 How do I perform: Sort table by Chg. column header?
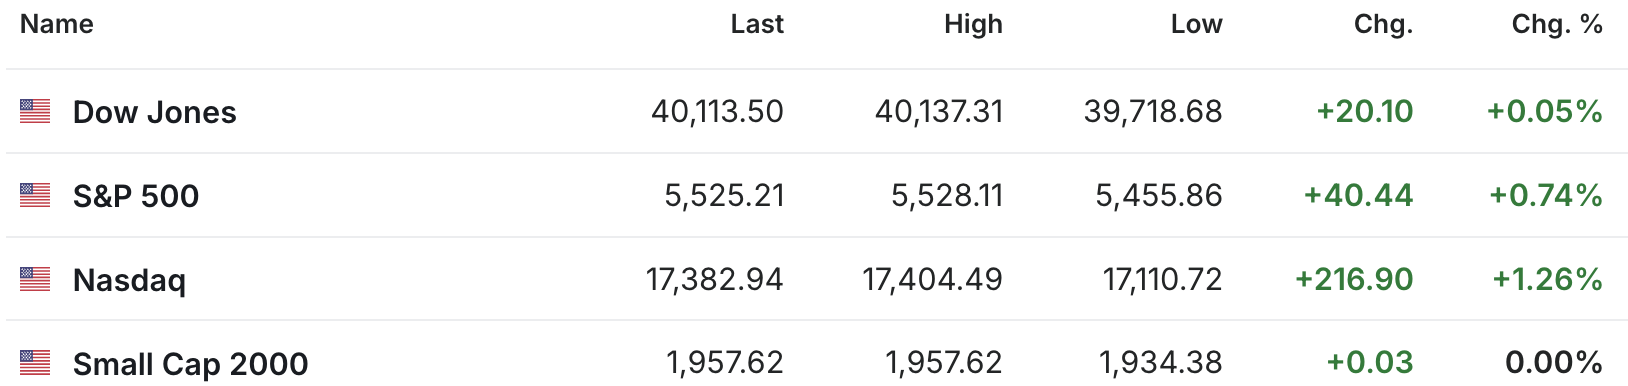(x=1383, y=24)
